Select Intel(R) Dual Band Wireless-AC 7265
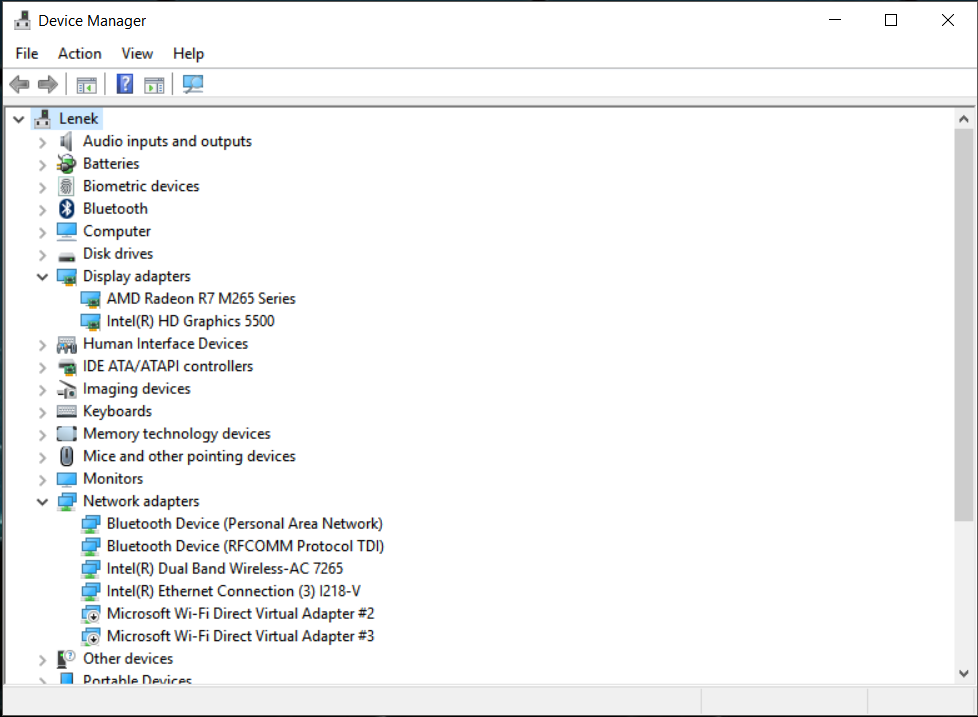The image size is (978, 717). [x=225, y=569]
